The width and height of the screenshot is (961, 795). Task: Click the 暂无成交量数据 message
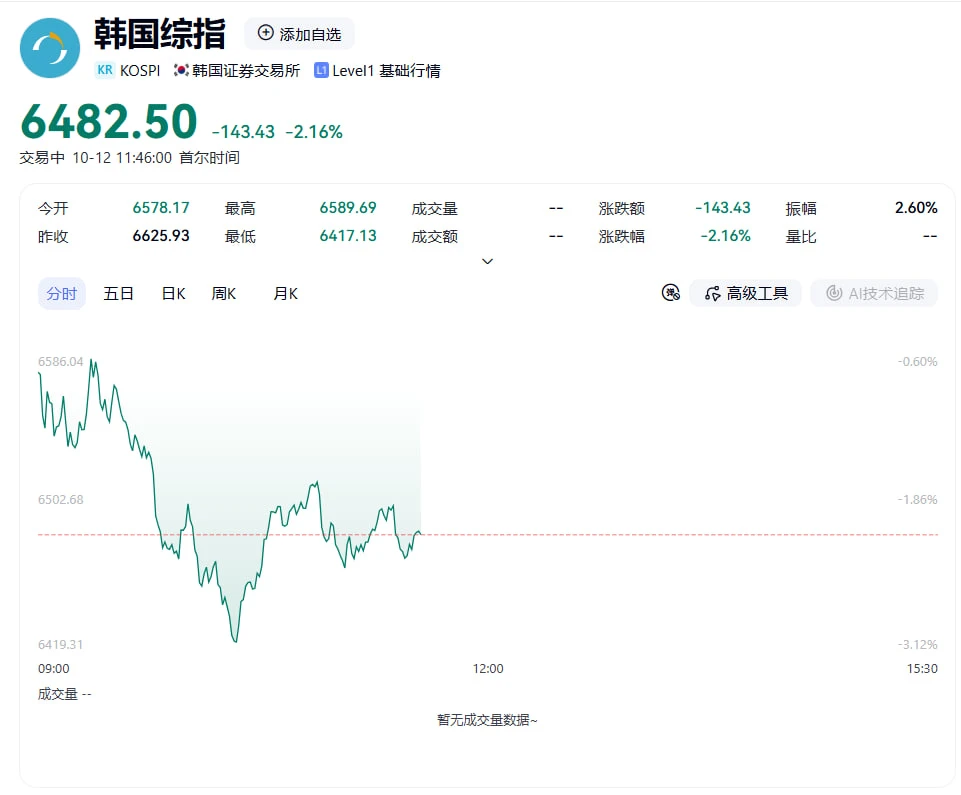(x=487, y=720)
